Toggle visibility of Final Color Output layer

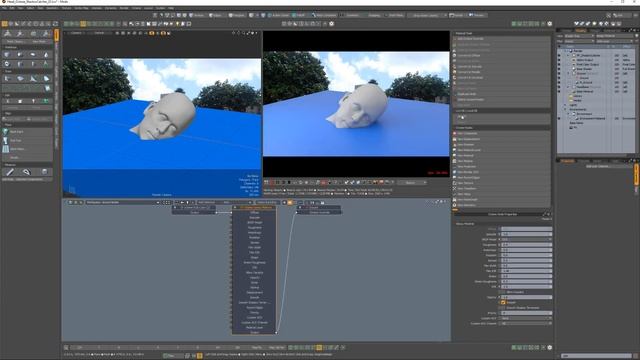[x=559, y=64]
